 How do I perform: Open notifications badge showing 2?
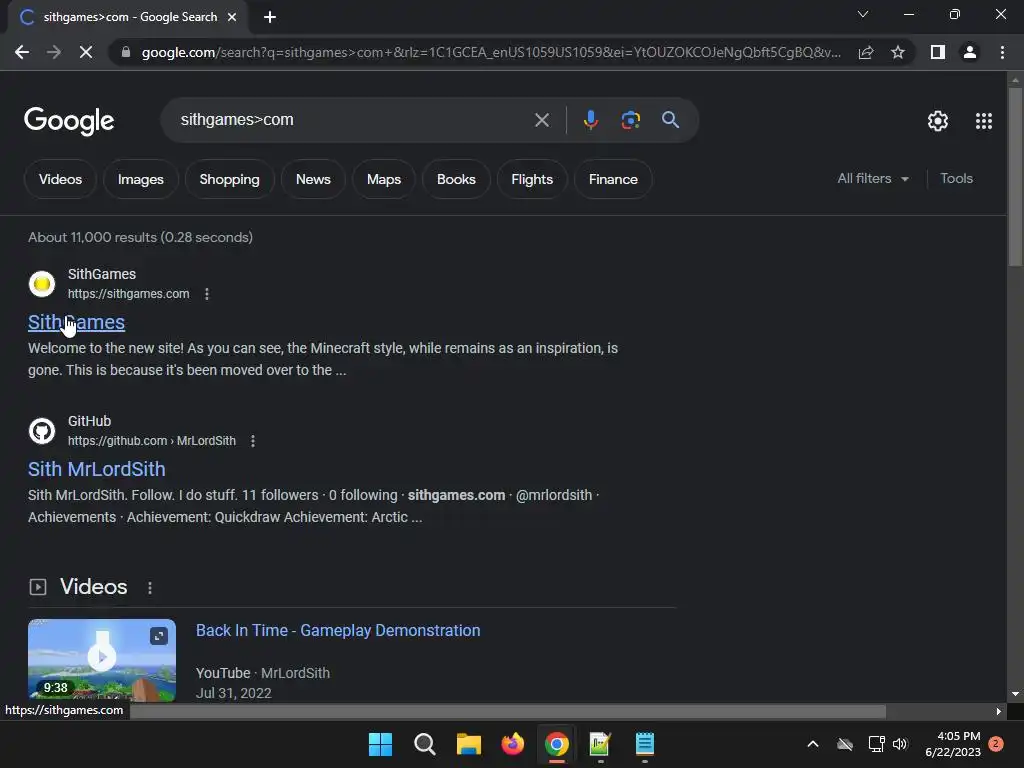(996, 744)
